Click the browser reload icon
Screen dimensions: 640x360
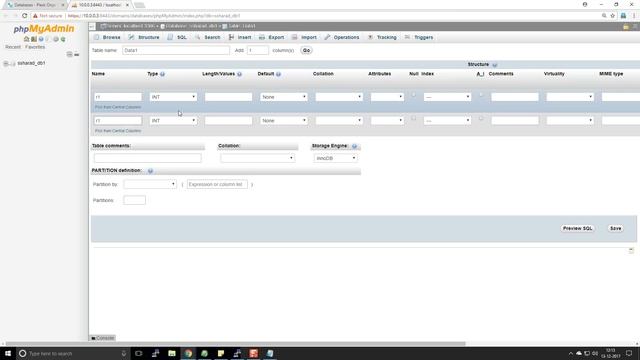click(x=24, y=16)
